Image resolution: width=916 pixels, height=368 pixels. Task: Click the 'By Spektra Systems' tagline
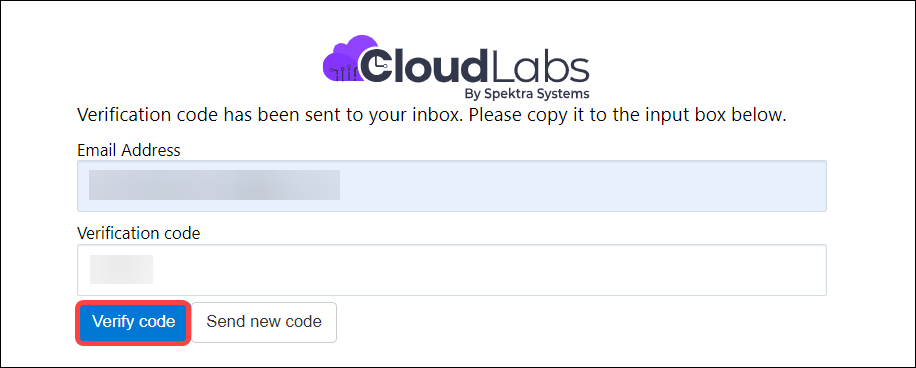tap(526, 93)
